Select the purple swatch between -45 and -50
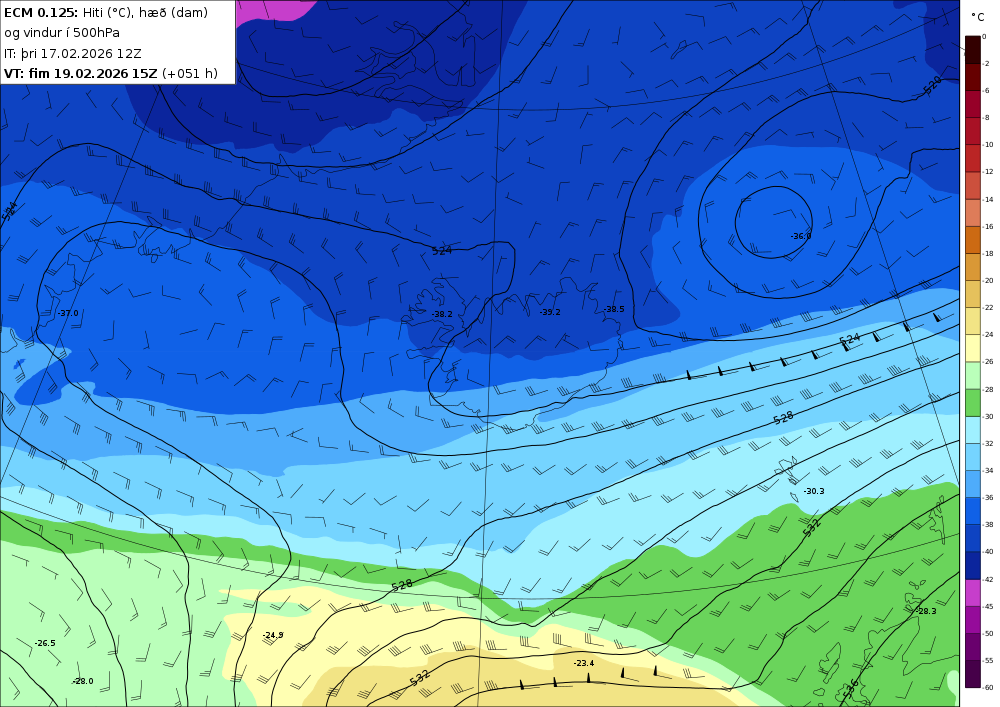Screen dimensions: 1000x707 973,620
